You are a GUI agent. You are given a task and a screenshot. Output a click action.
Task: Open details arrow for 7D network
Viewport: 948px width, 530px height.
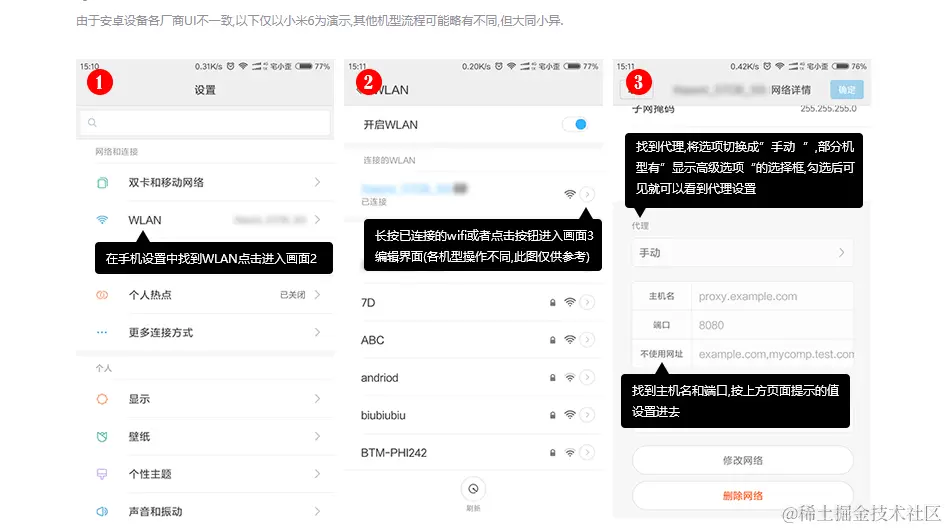587,302
